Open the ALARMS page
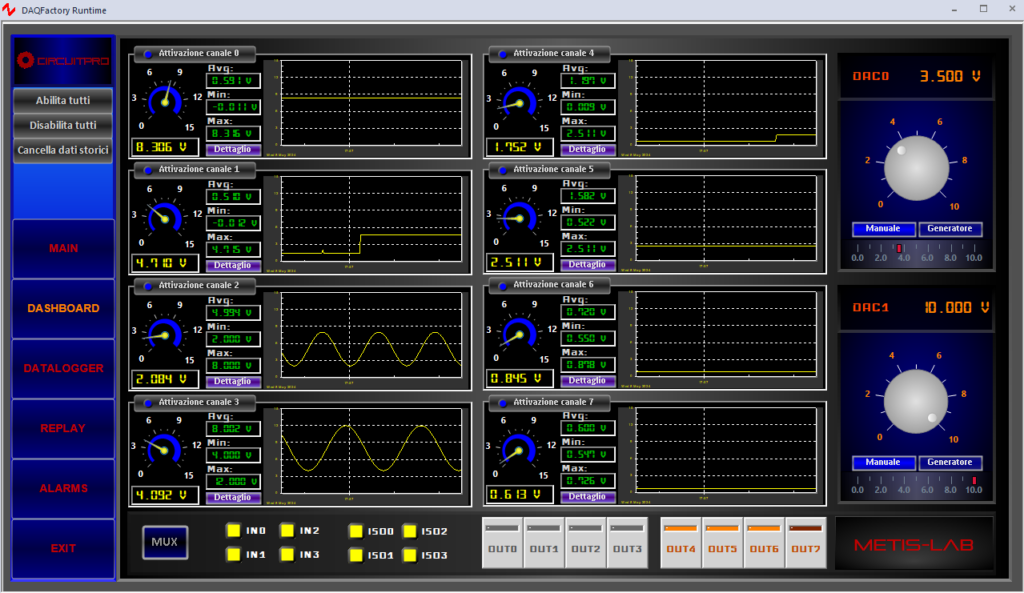1024x593 pixels. [x=63, y=488]
